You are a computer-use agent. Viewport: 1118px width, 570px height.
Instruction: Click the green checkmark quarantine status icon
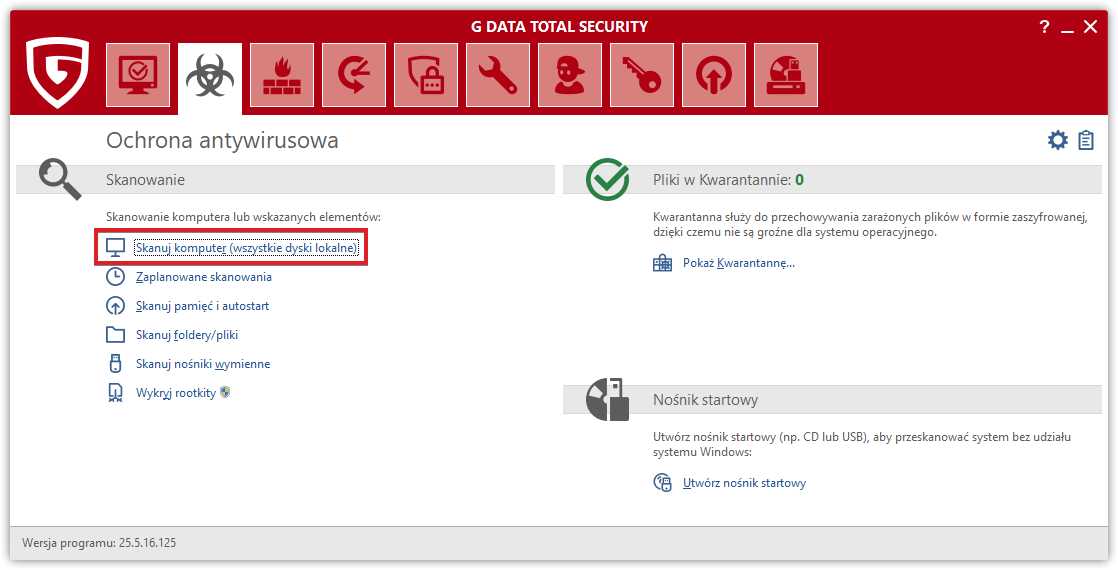click(607, 179)
